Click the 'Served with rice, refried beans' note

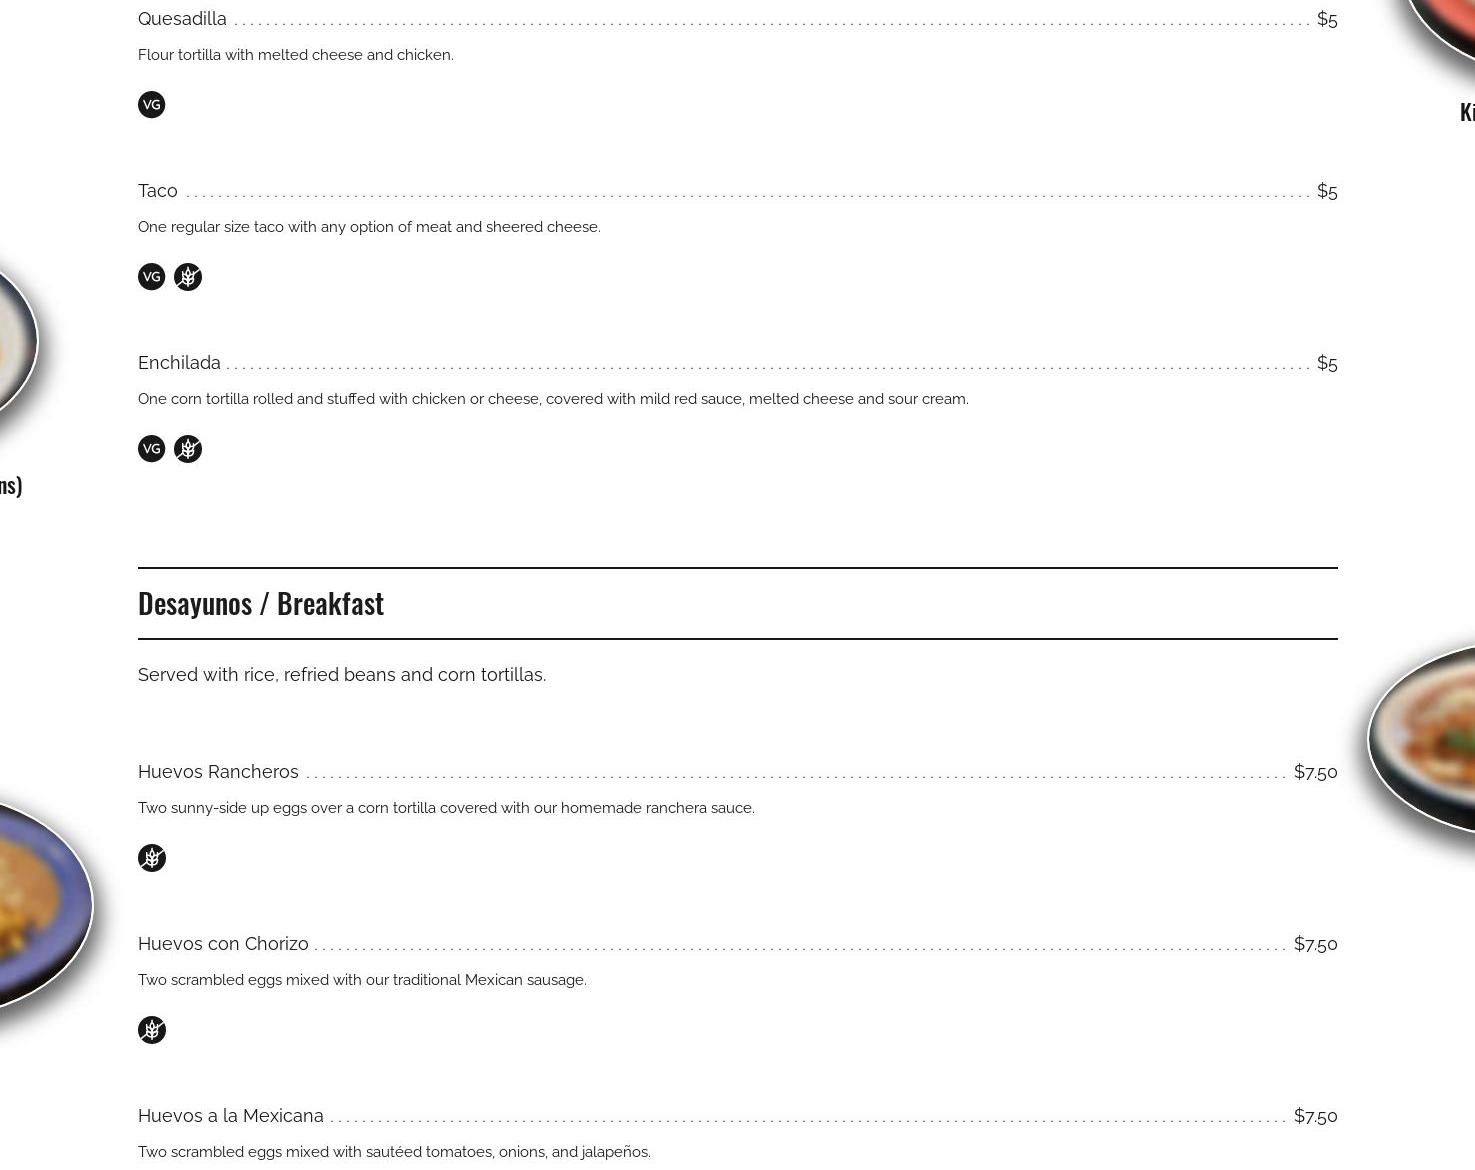(342, 675)
